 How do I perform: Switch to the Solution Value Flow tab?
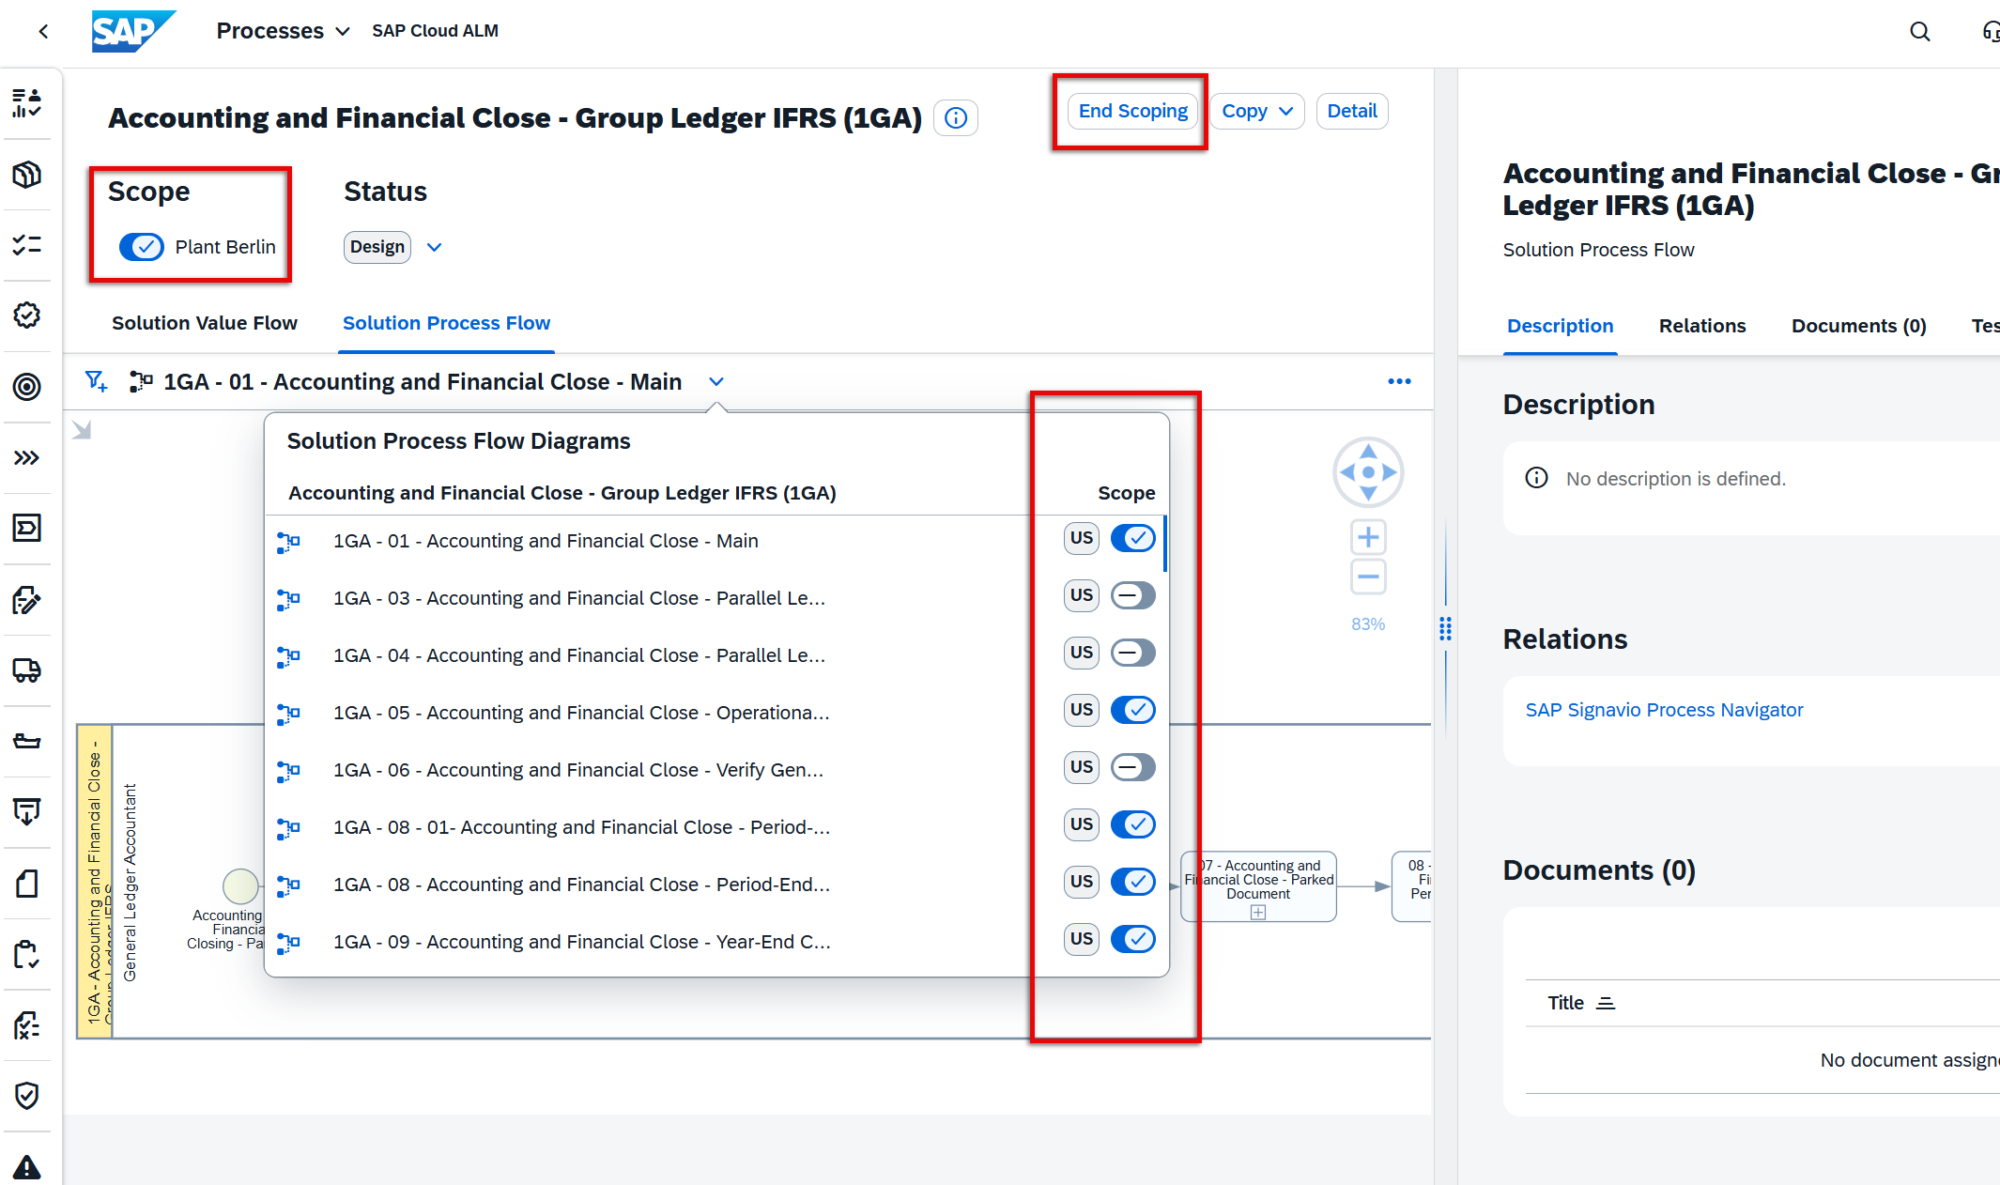pos(204,323)
